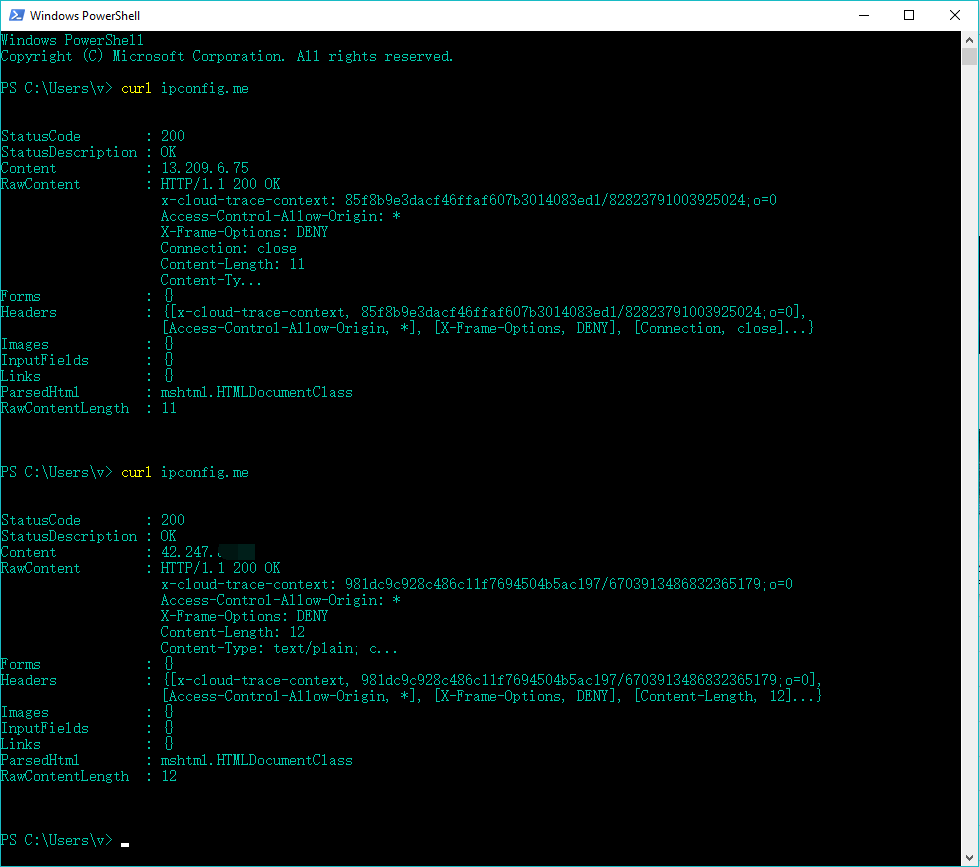Image resolution: width=980 pixels, height=867 pixels.
Task: Click the empty prompt with the blinking cursor
Action: pos(65,840)
